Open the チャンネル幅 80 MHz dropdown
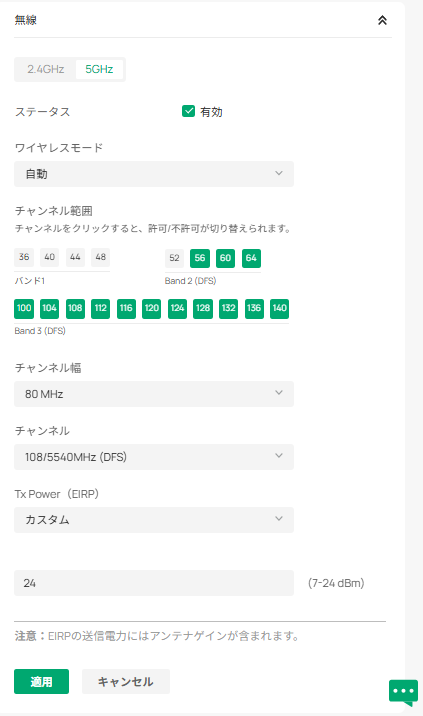 pyautogui.click(x=154, y=394)
